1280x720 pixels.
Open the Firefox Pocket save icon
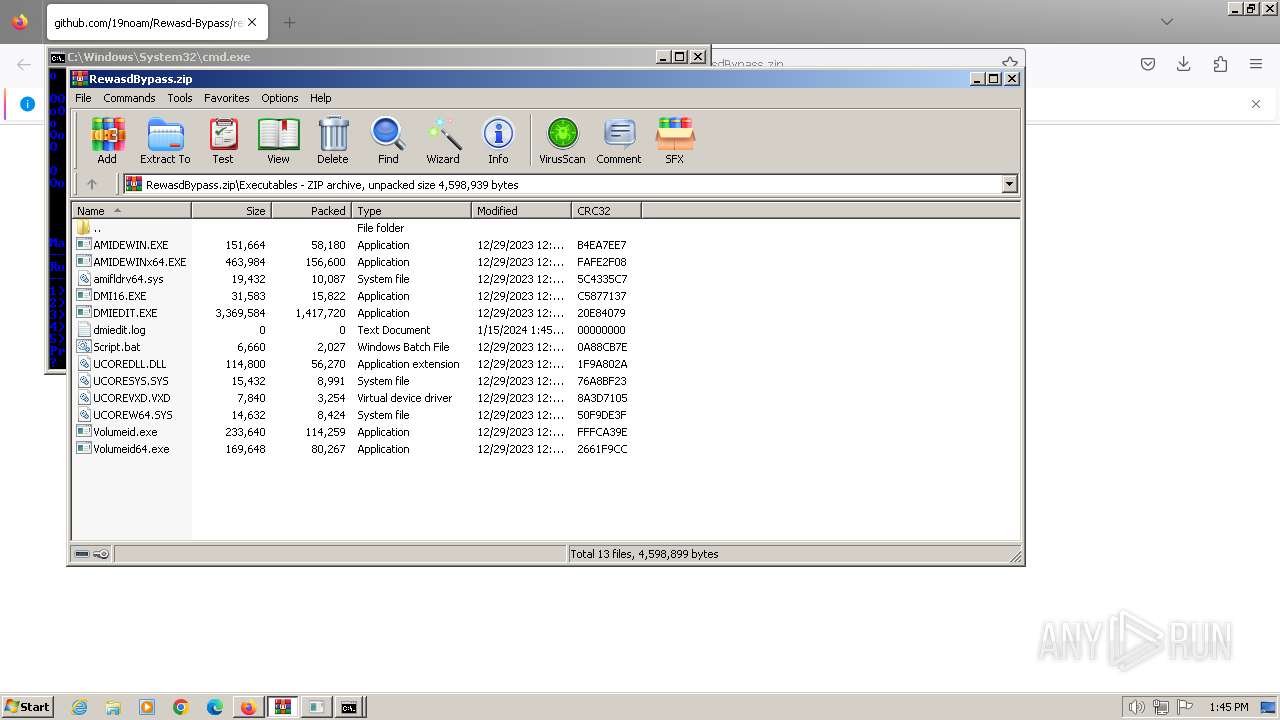(1148, 64)
